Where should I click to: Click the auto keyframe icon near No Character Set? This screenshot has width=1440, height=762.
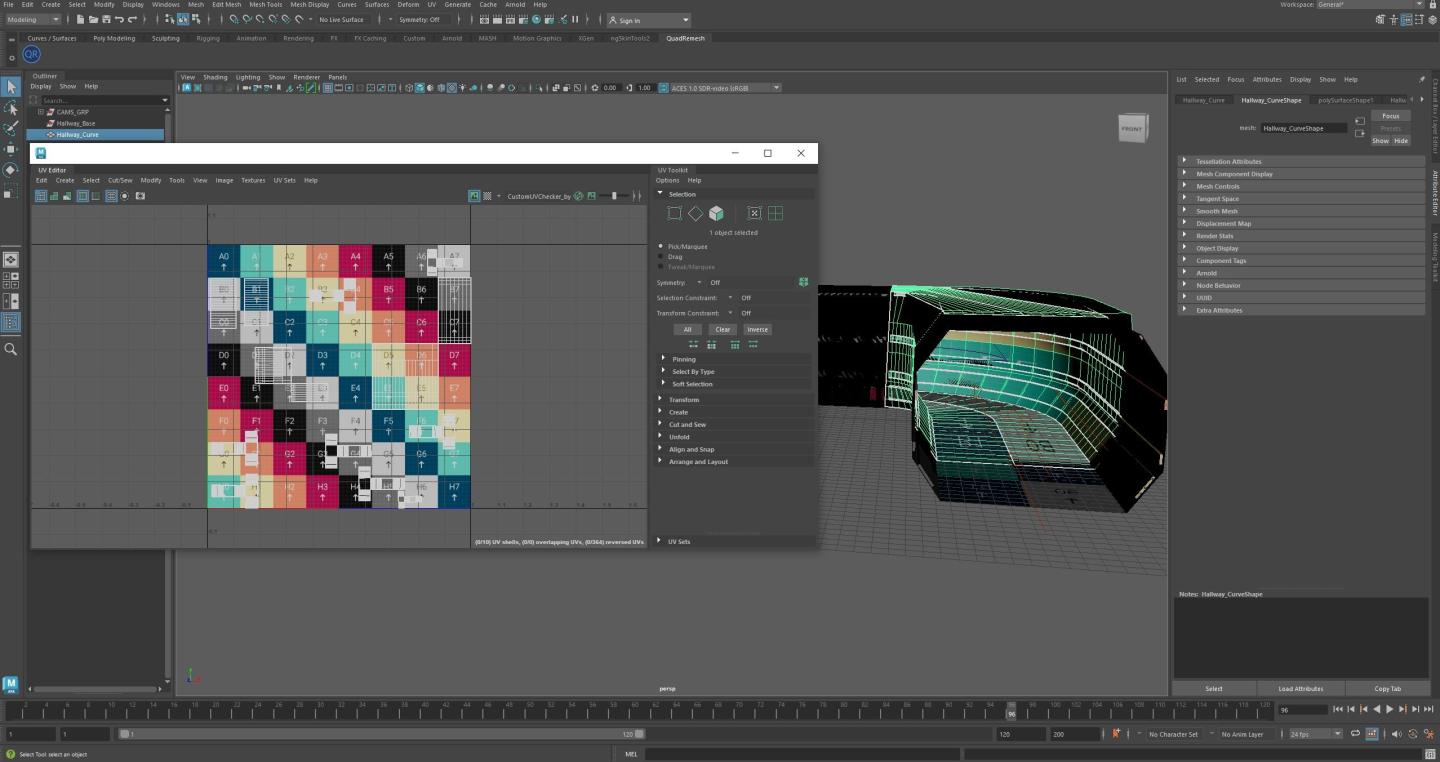[1116, 733]
